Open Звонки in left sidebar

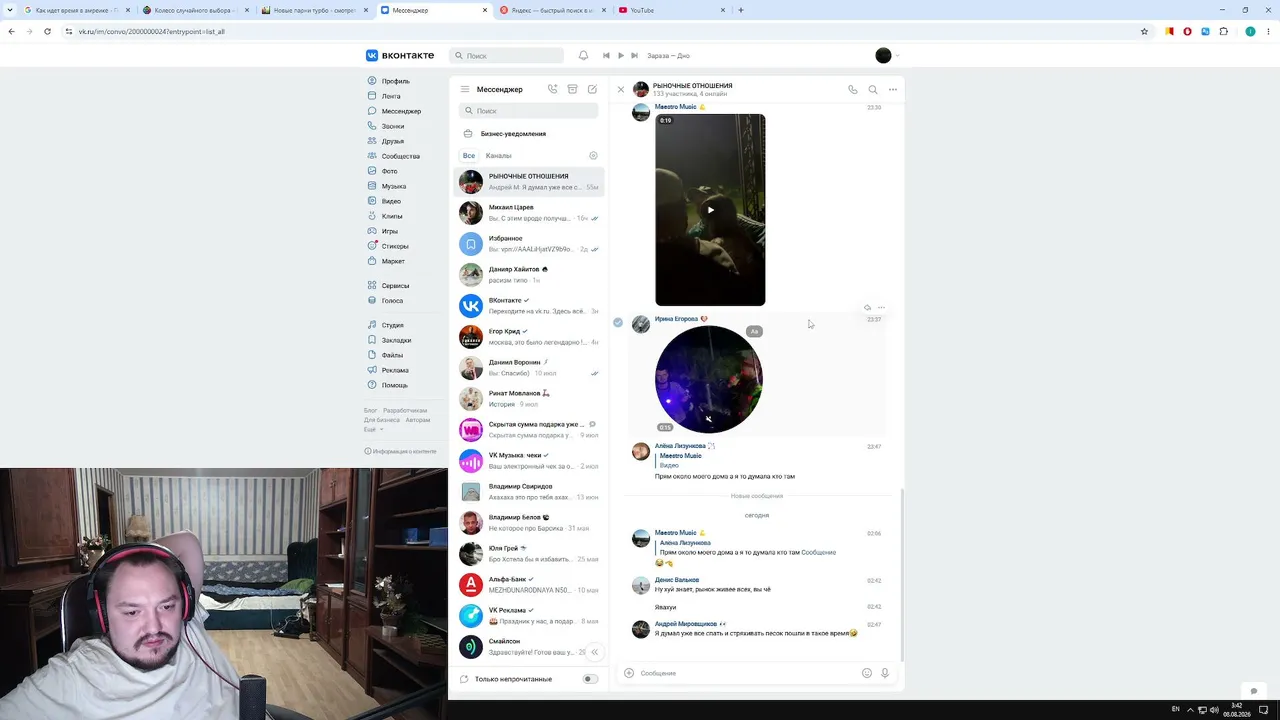click(x=393, y=126)
